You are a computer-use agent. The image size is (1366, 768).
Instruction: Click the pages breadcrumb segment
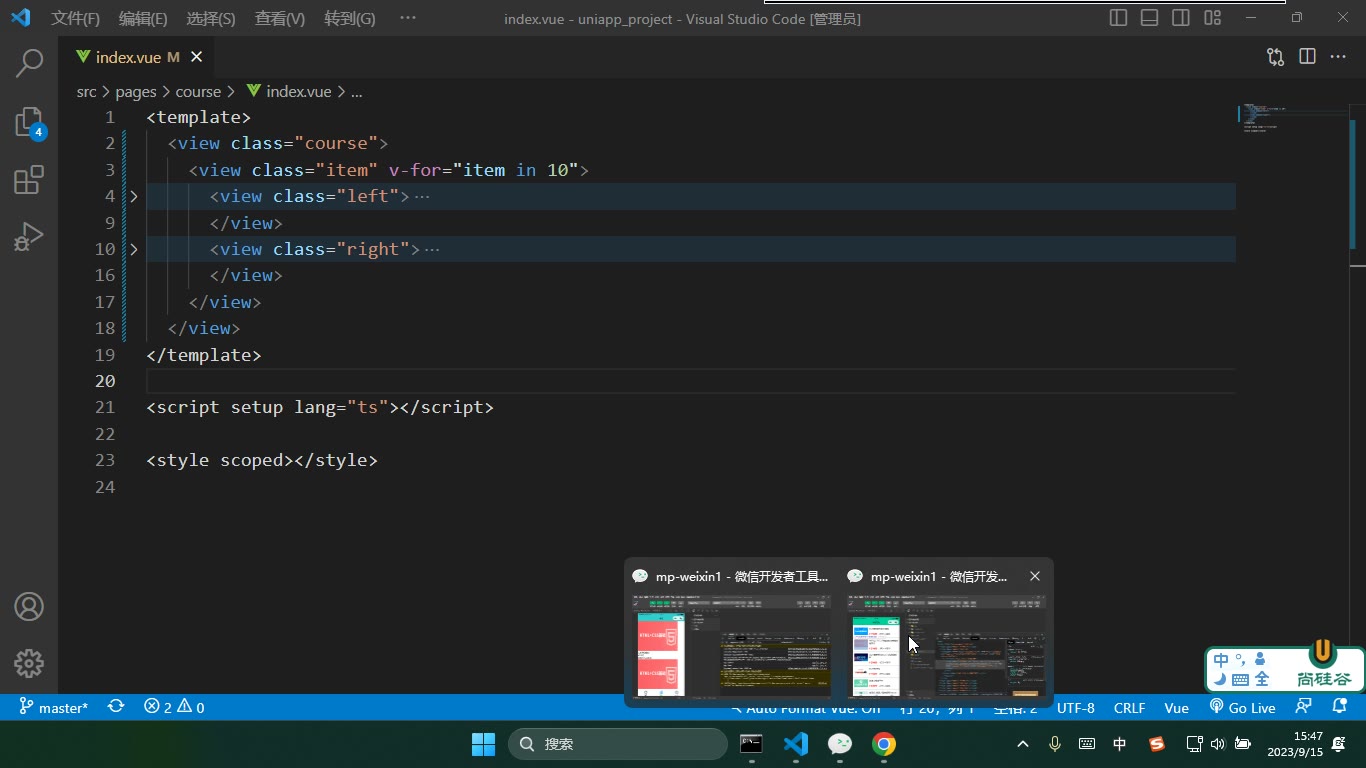tap(136, 91)
